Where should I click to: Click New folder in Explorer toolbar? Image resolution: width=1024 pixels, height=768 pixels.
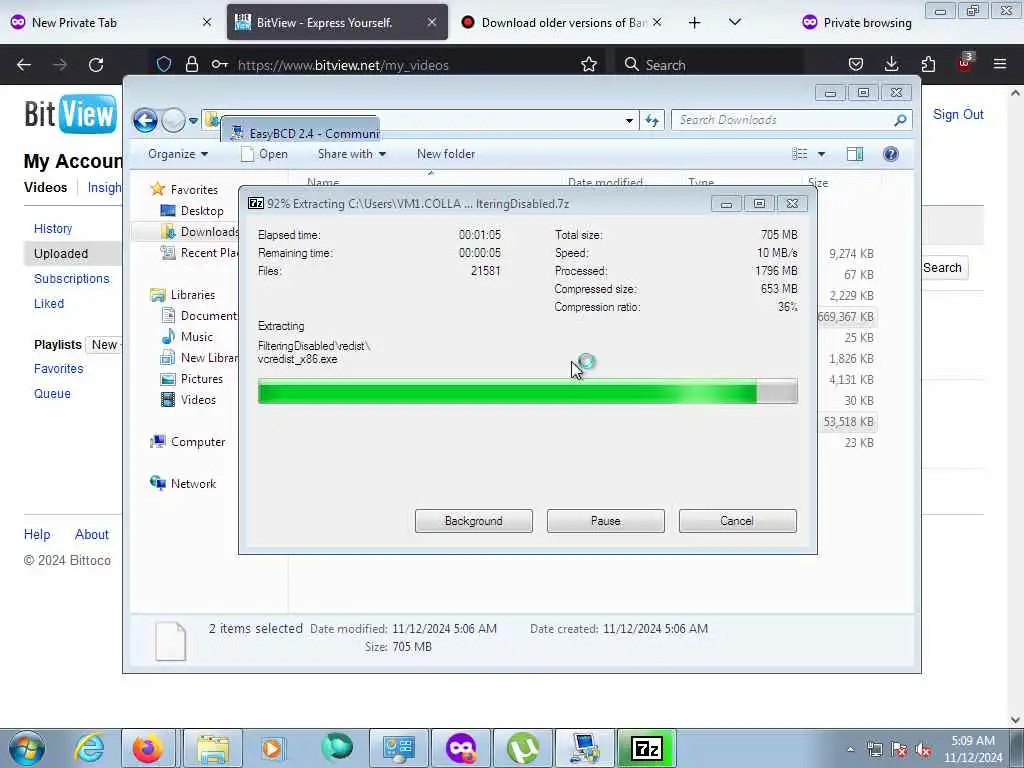[x=446, y=154]
